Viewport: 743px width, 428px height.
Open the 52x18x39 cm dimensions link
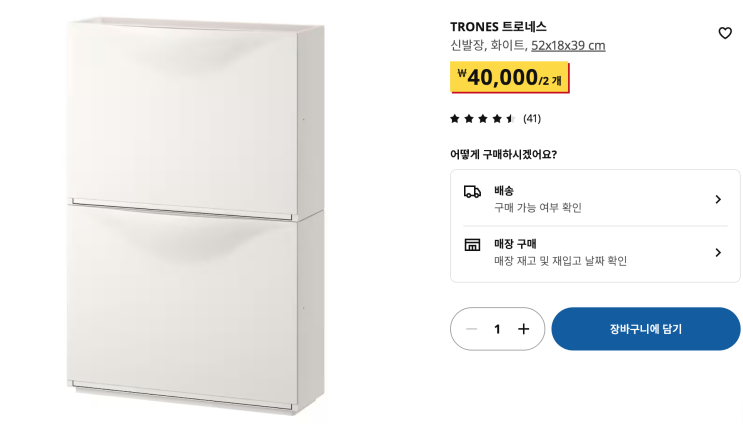point(568,46)
